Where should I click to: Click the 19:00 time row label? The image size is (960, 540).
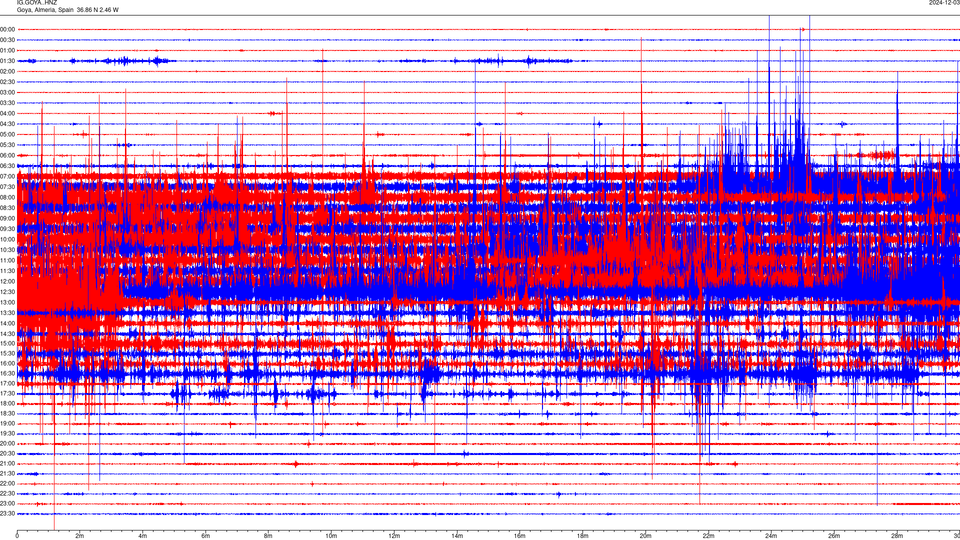pos(8,423)
